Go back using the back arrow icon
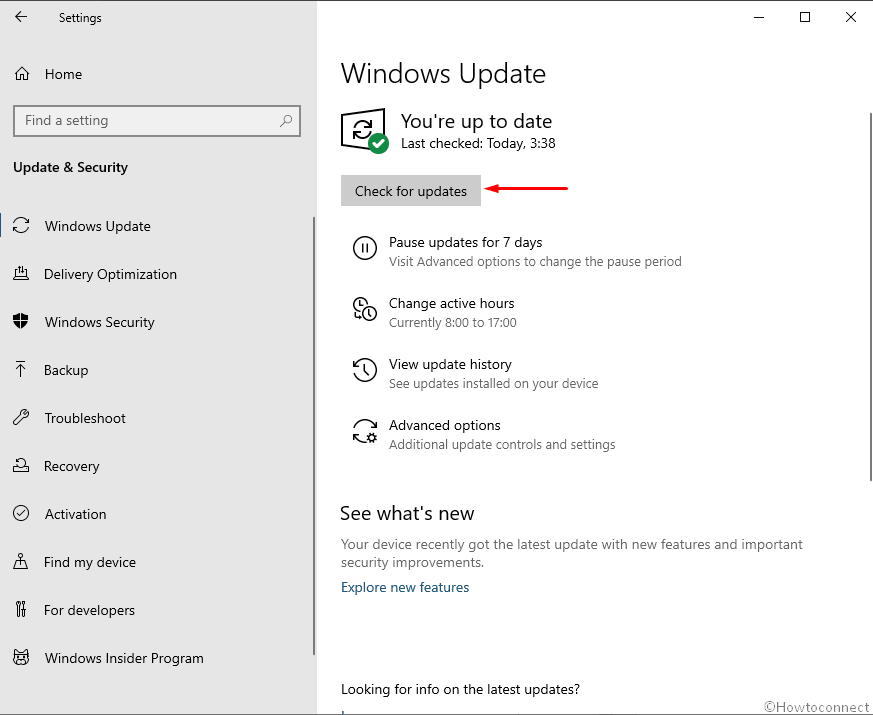Image resolution: width=873 pixels, height=715 pixels. point(21,17)
